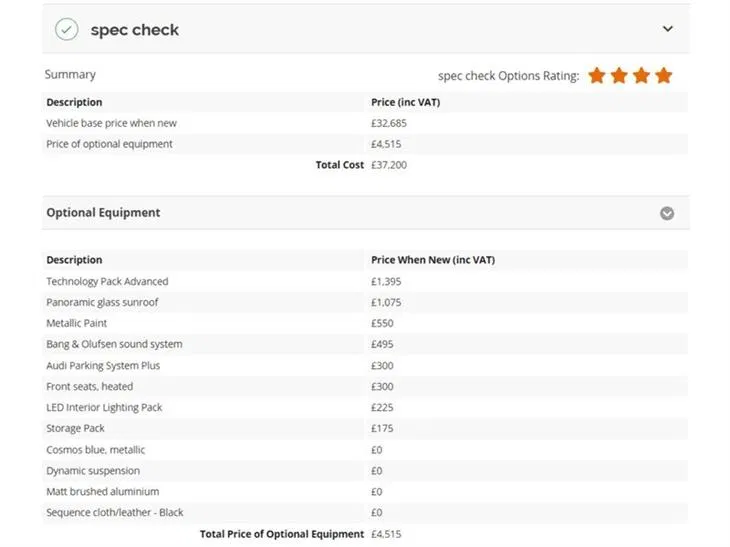Click the Sequence cloth/leather - Black row
The width and height of the screenshot is (730, 547).
pos(365,513)
